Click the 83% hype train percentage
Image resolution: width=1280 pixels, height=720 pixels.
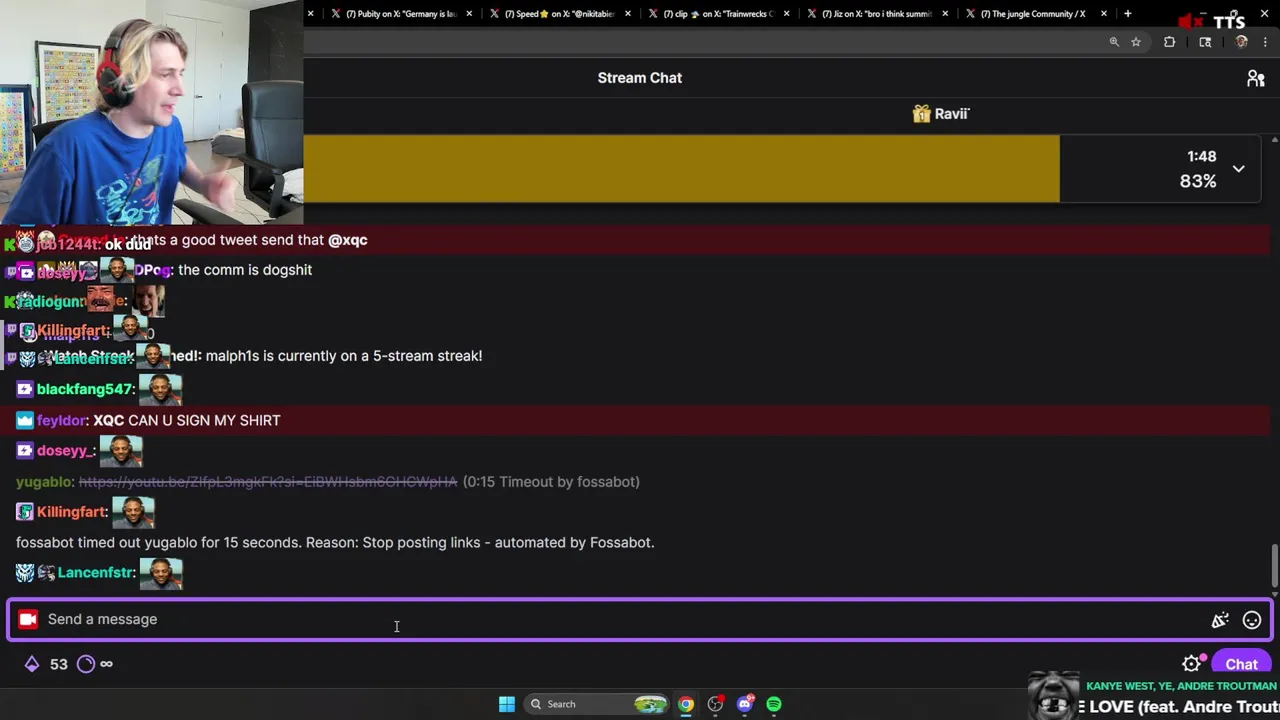1198,181
